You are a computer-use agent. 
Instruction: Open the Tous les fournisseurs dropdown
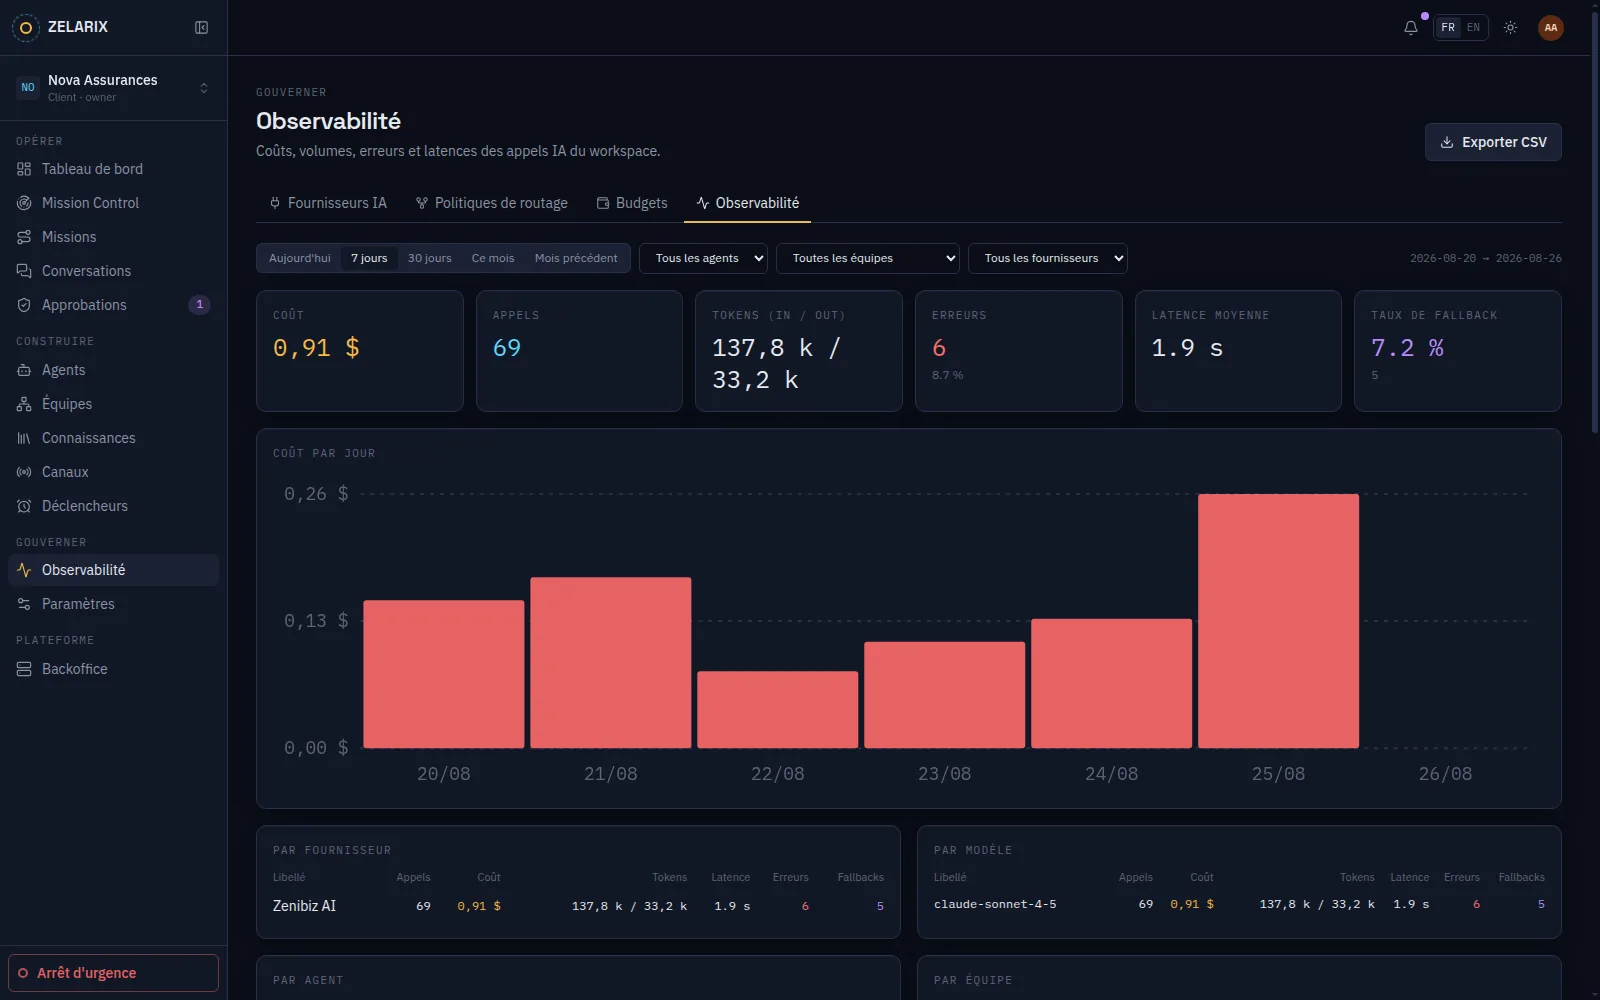click(1047, 258)
